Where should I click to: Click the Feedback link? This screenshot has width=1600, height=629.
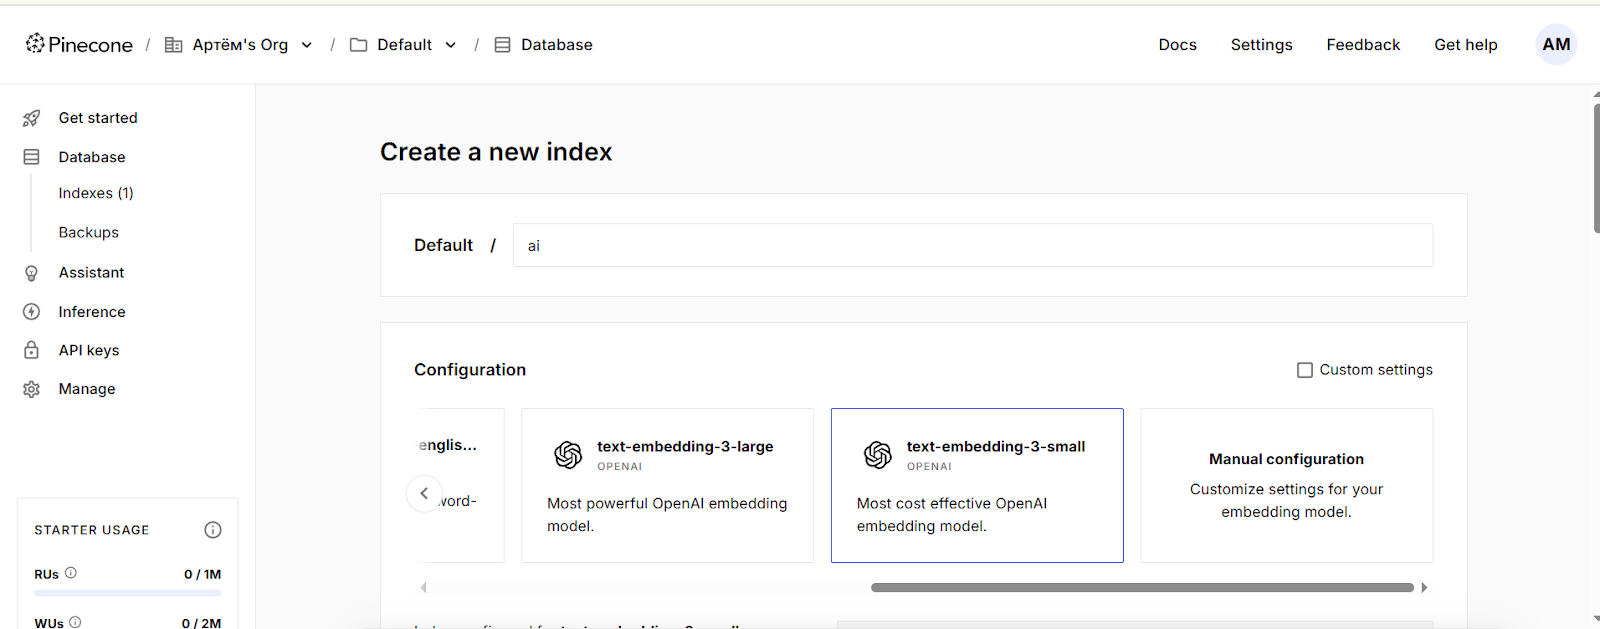coord(1363,45)
